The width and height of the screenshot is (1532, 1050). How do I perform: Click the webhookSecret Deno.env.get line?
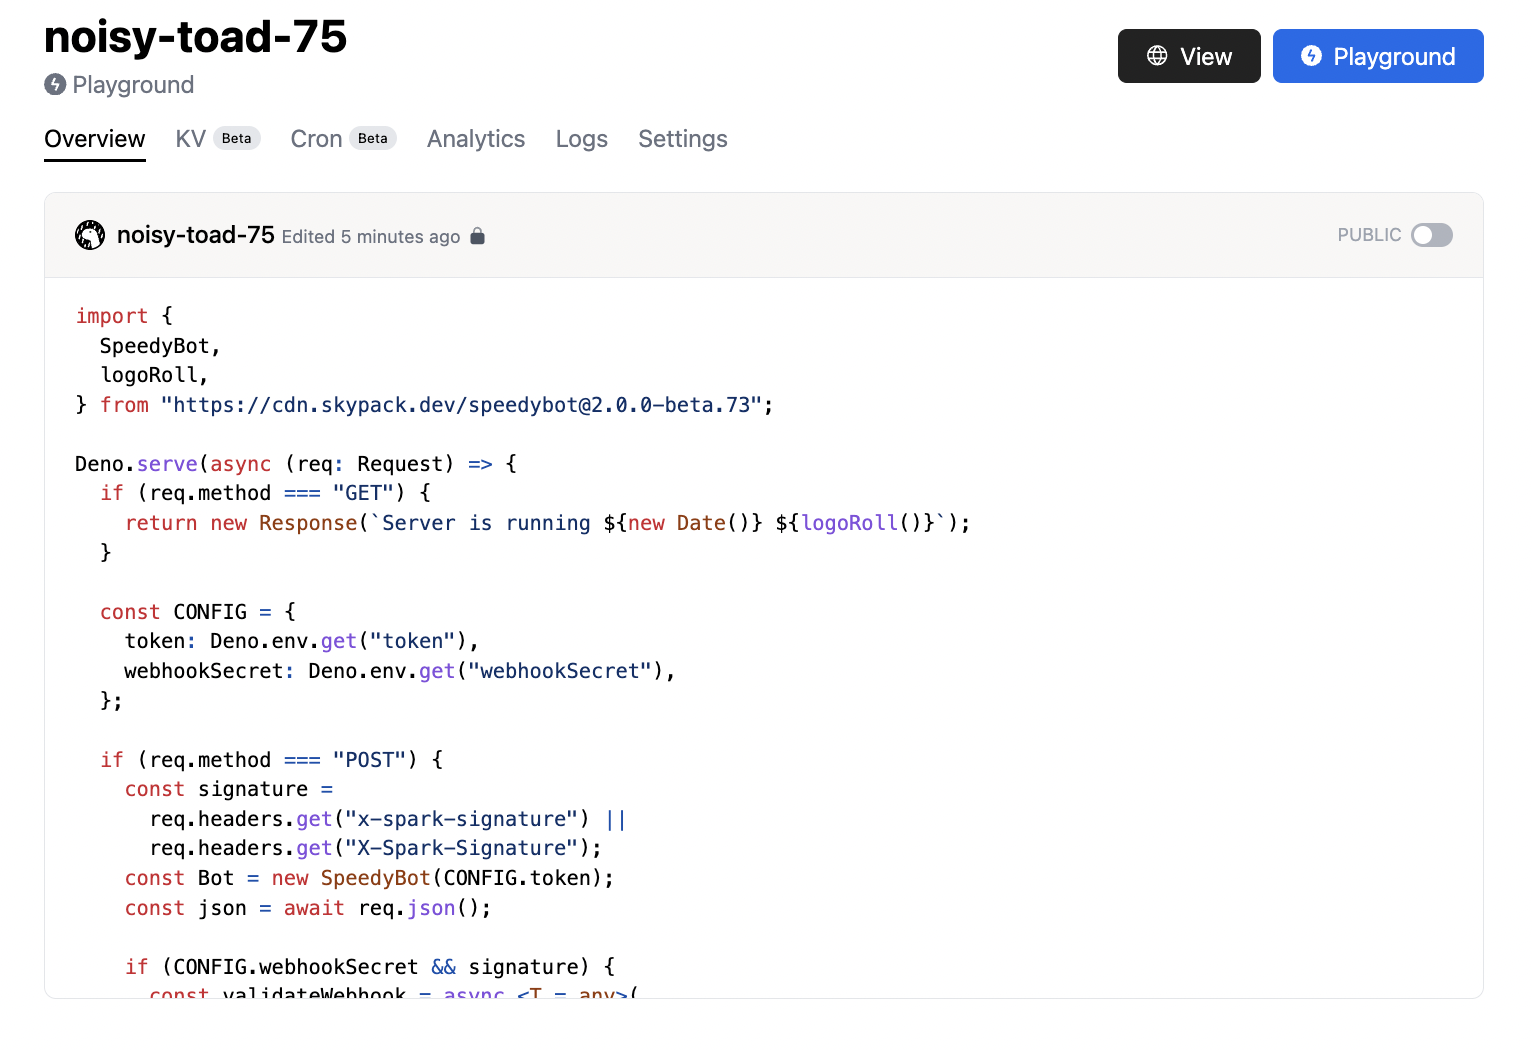point(400,671)
